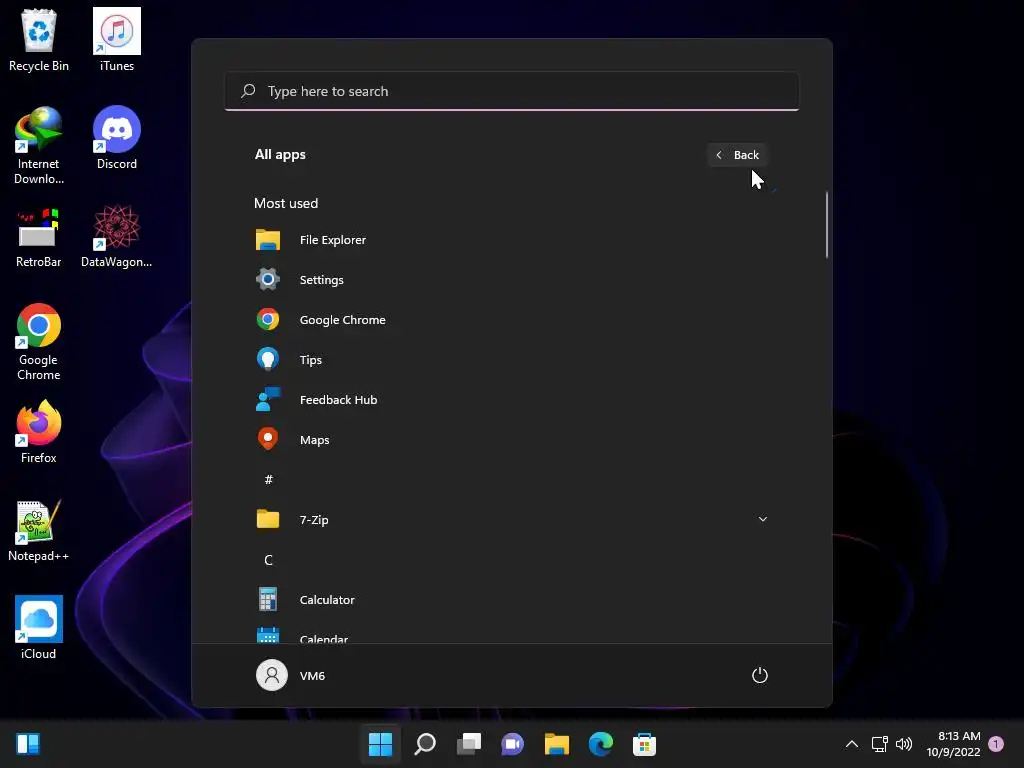Viewport: 1024px width, 768px height.
Task: Open the VM6 user account menu
Action: (x=291, y=675)
